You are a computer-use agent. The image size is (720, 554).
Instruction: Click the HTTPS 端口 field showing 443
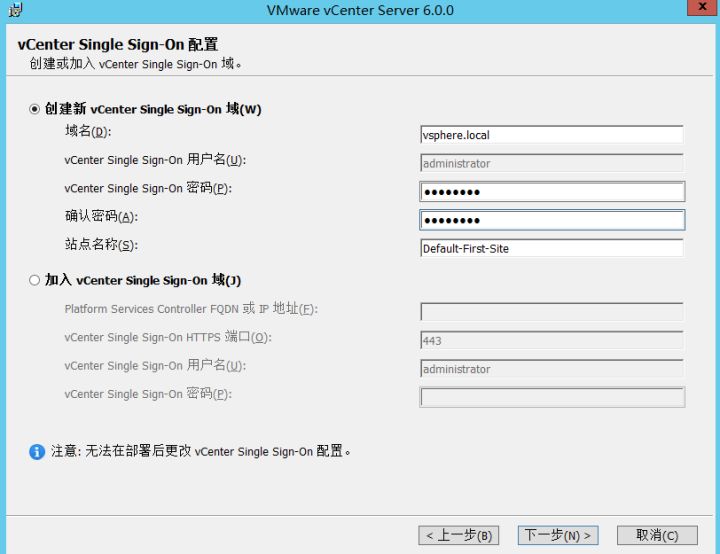[x=552, y=340]
